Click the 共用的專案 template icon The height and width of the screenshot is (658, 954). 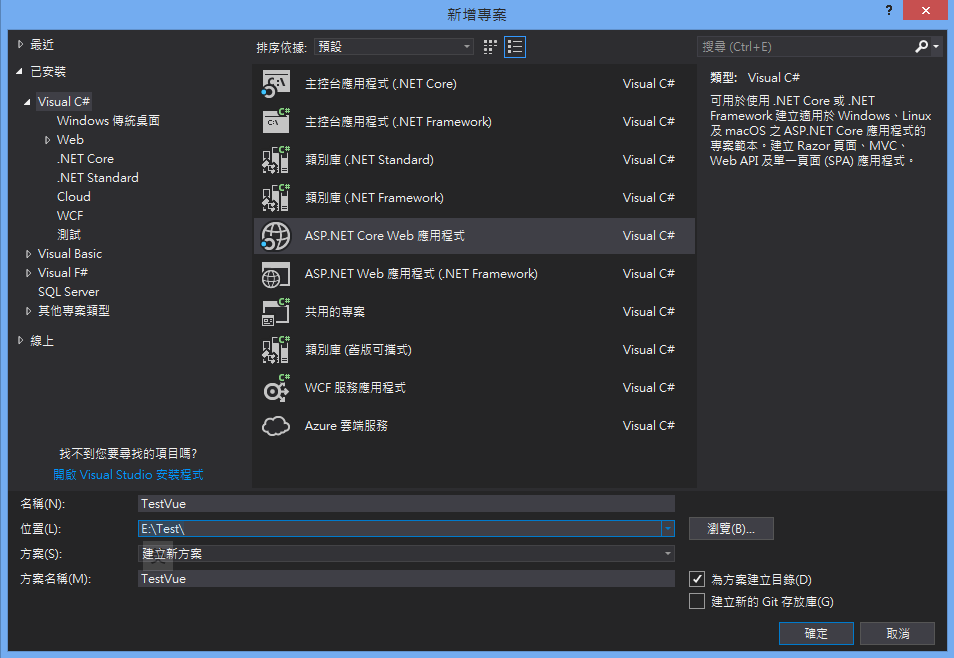(276, 312)
